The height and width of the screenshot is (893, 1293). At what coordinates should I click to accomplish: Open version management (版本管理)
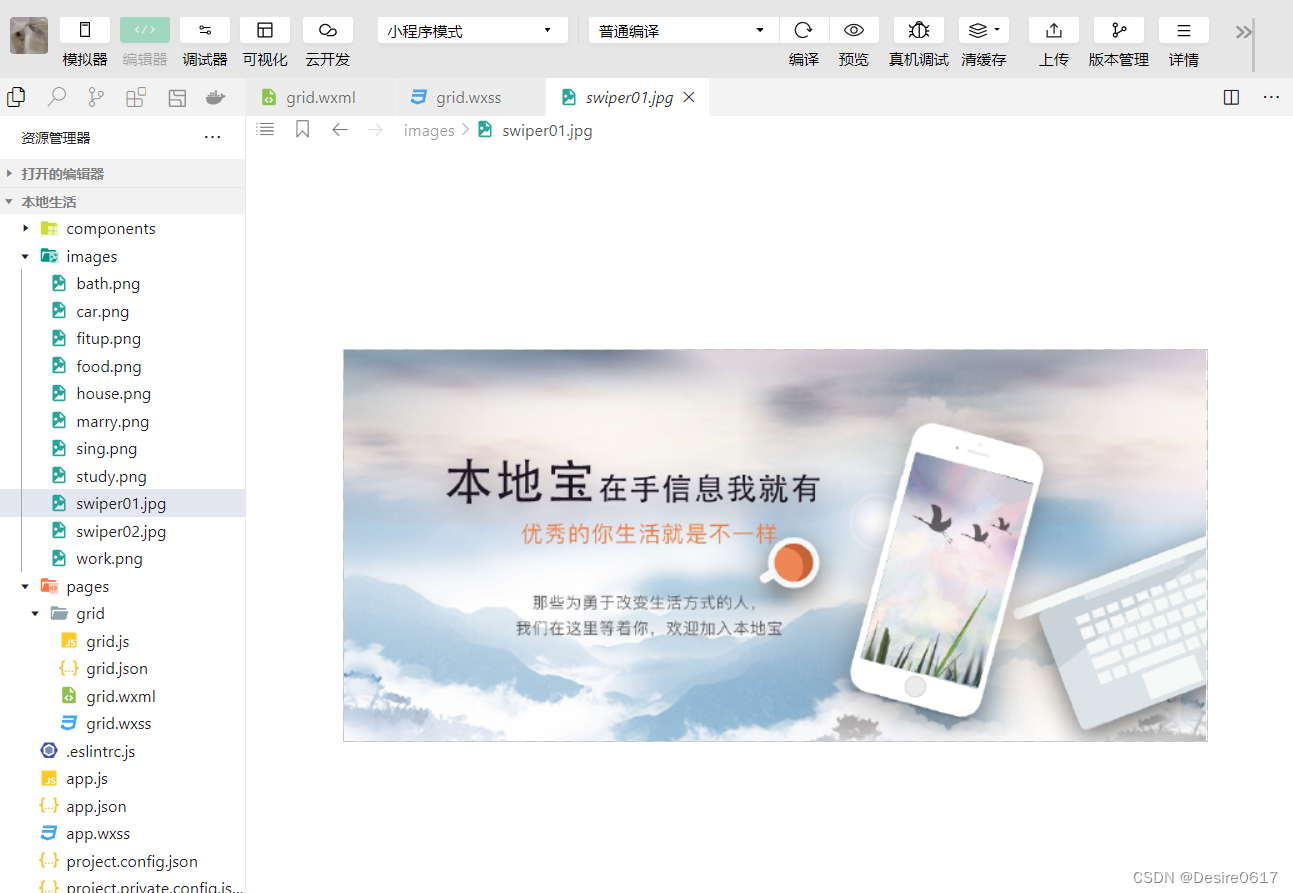click(1119, 30)
